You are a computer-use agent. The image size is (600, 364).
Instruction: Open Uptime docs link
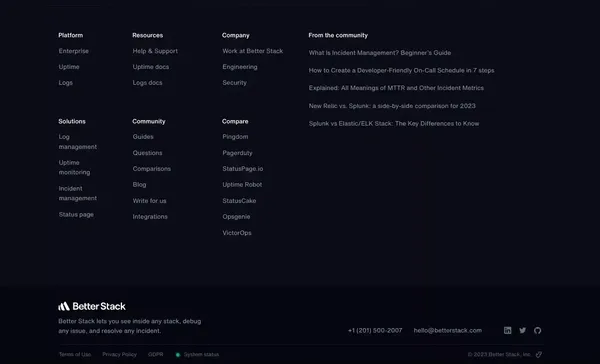[151, 67]
